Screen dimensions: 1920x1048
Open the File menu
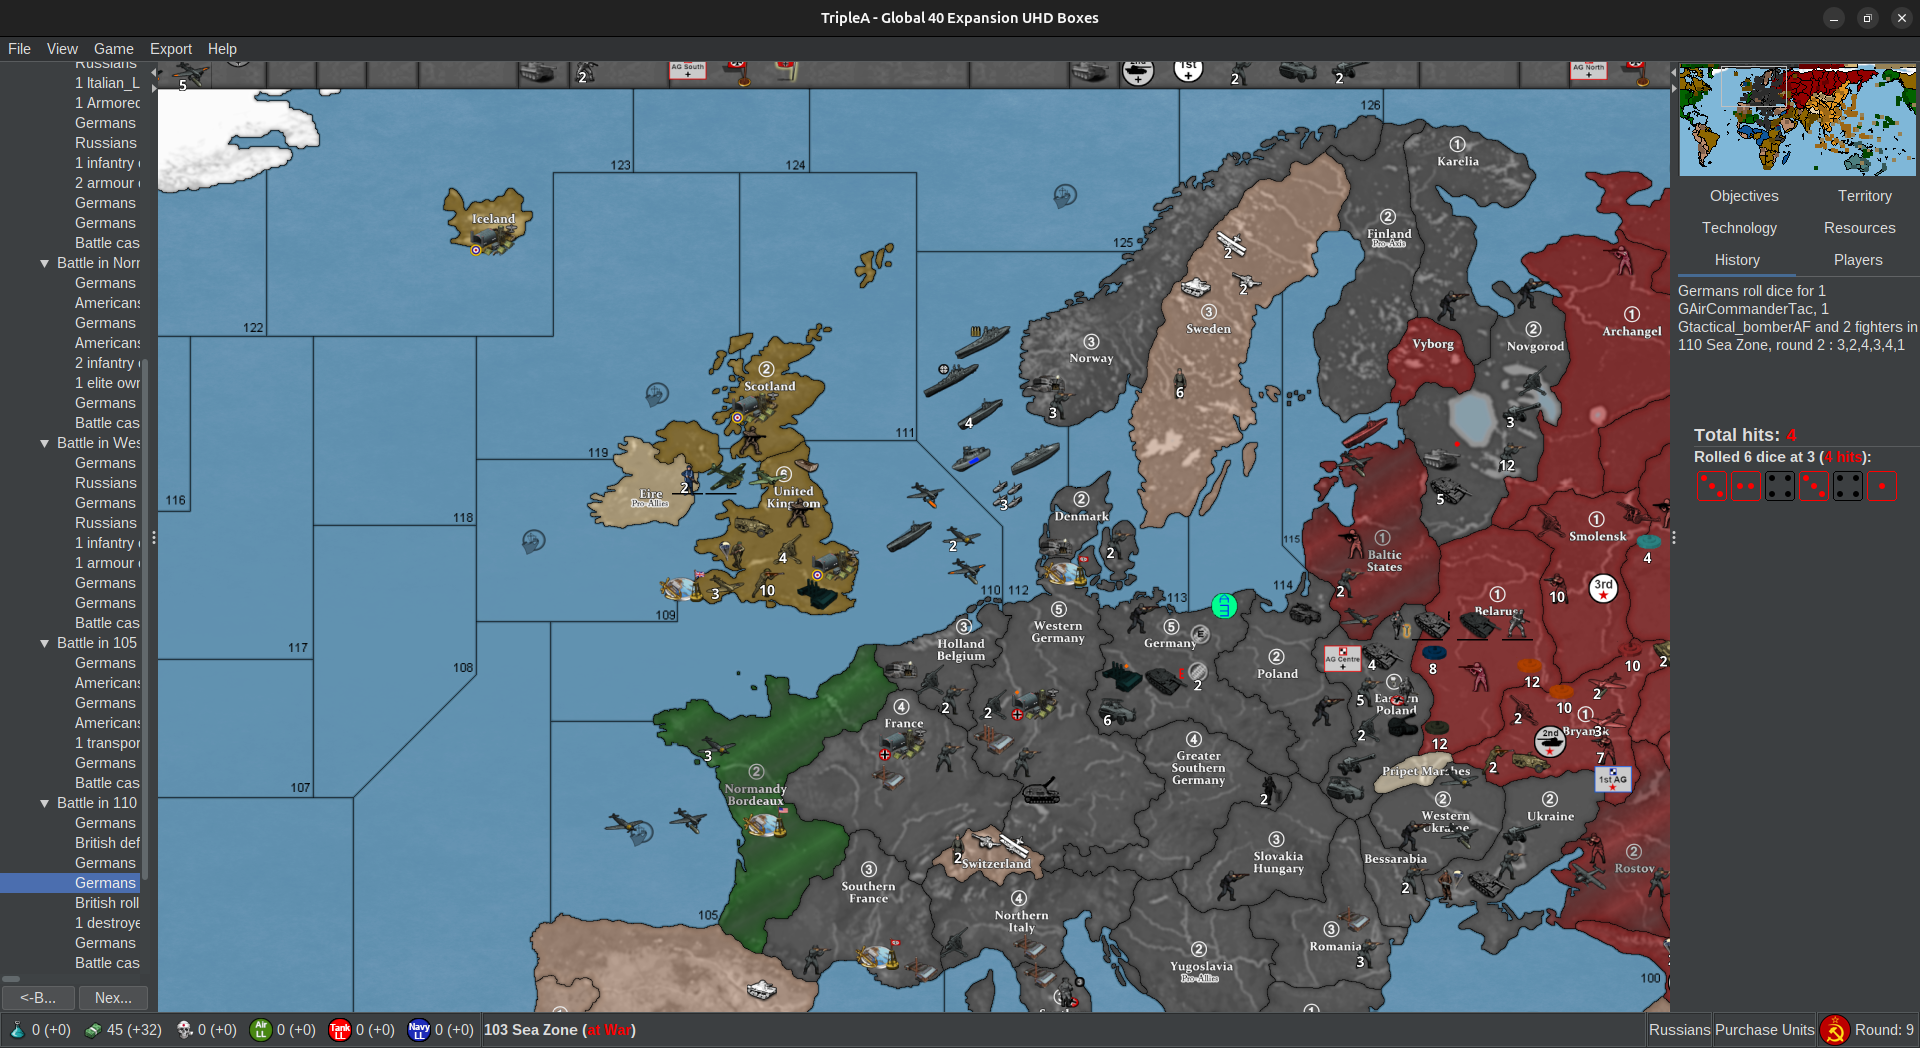19,49
